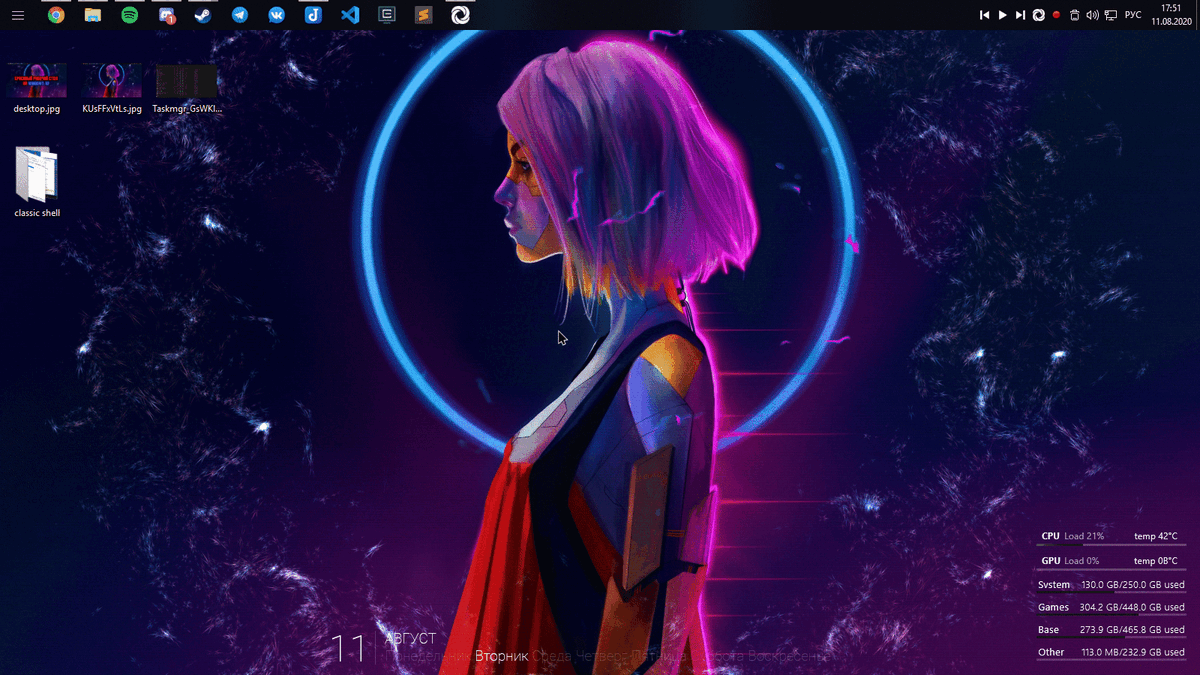Click the highlighted Вторник weekday
The height and width of the screenshot is (675, 1200).
(501, 657)
